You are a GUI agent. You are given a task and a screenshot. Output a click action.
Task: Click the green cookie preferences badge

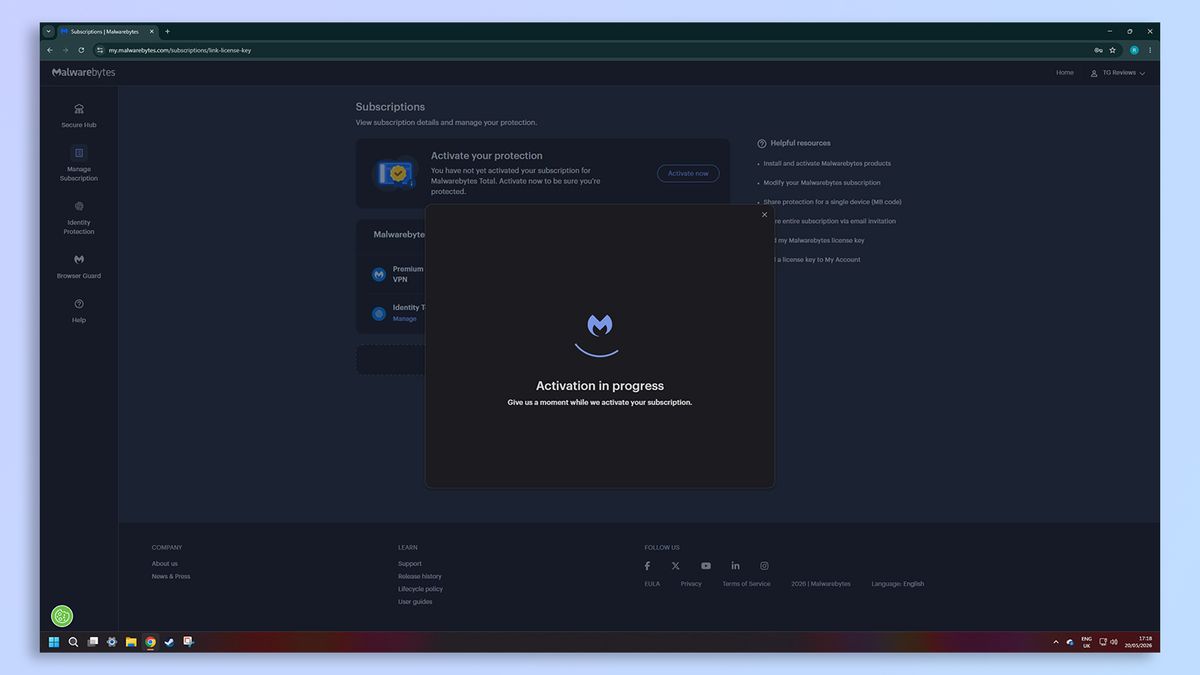pos(62,616)
